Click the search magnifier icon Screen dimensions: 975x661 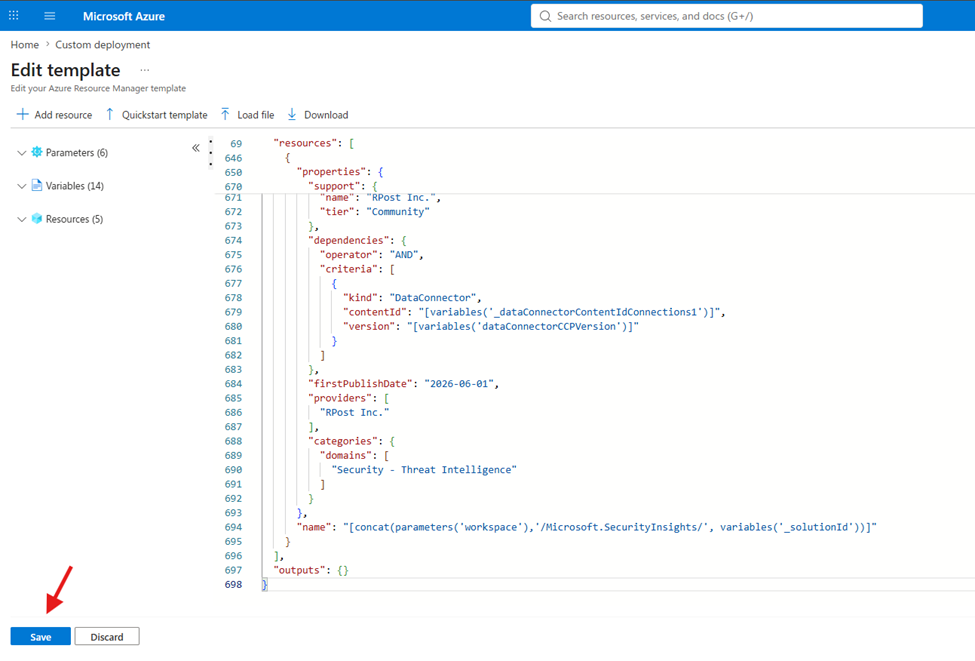545,16
